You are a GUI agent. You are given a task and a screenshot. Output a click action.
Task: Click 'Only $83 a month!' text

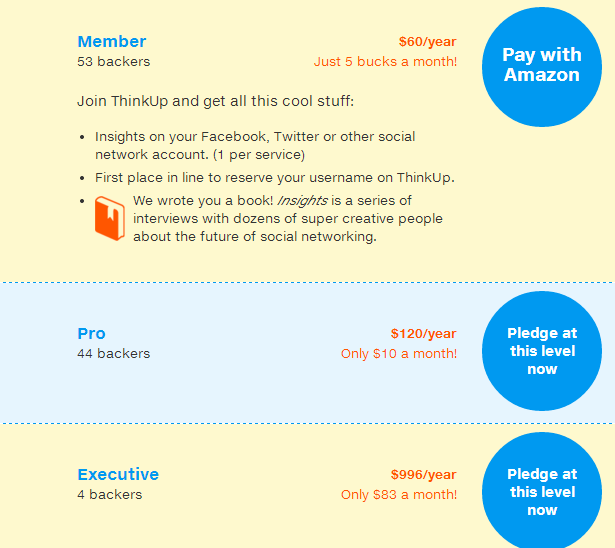[x=399, y=494]
